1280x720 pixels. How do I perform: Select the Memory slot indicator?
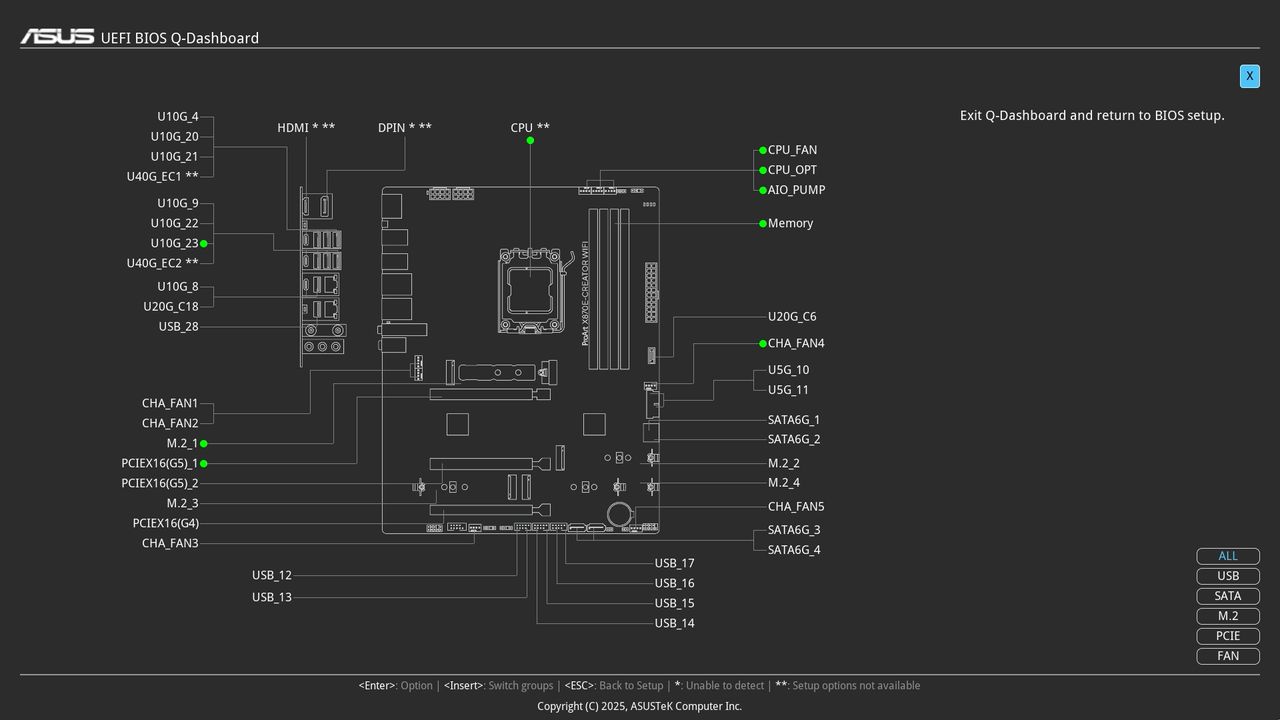pyautogui.click(x=761, y=223)
